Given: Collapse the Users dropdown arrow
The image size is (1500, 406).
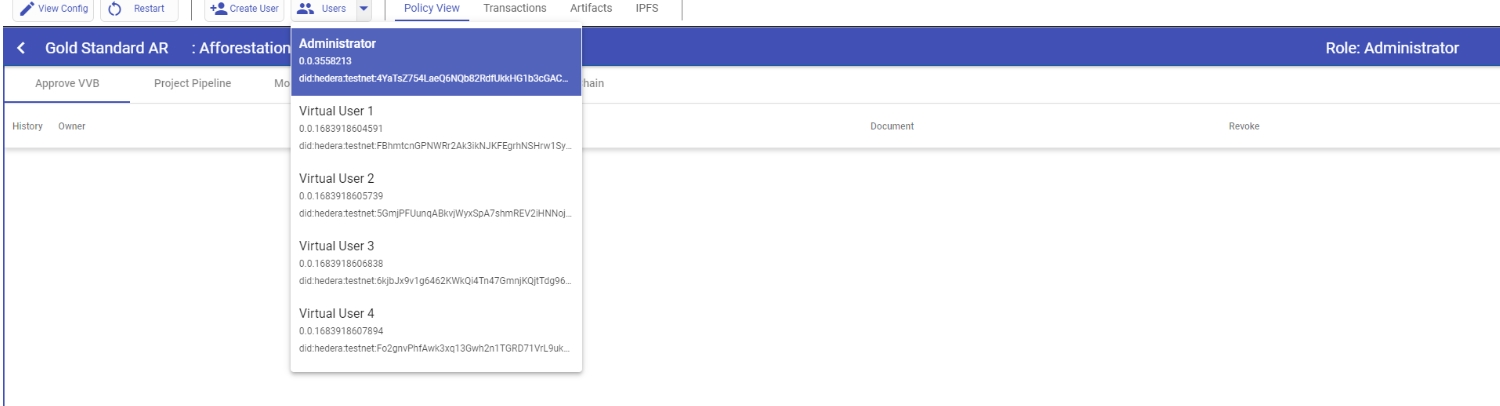Looking at the screenshot, I should tap(362, 9).
